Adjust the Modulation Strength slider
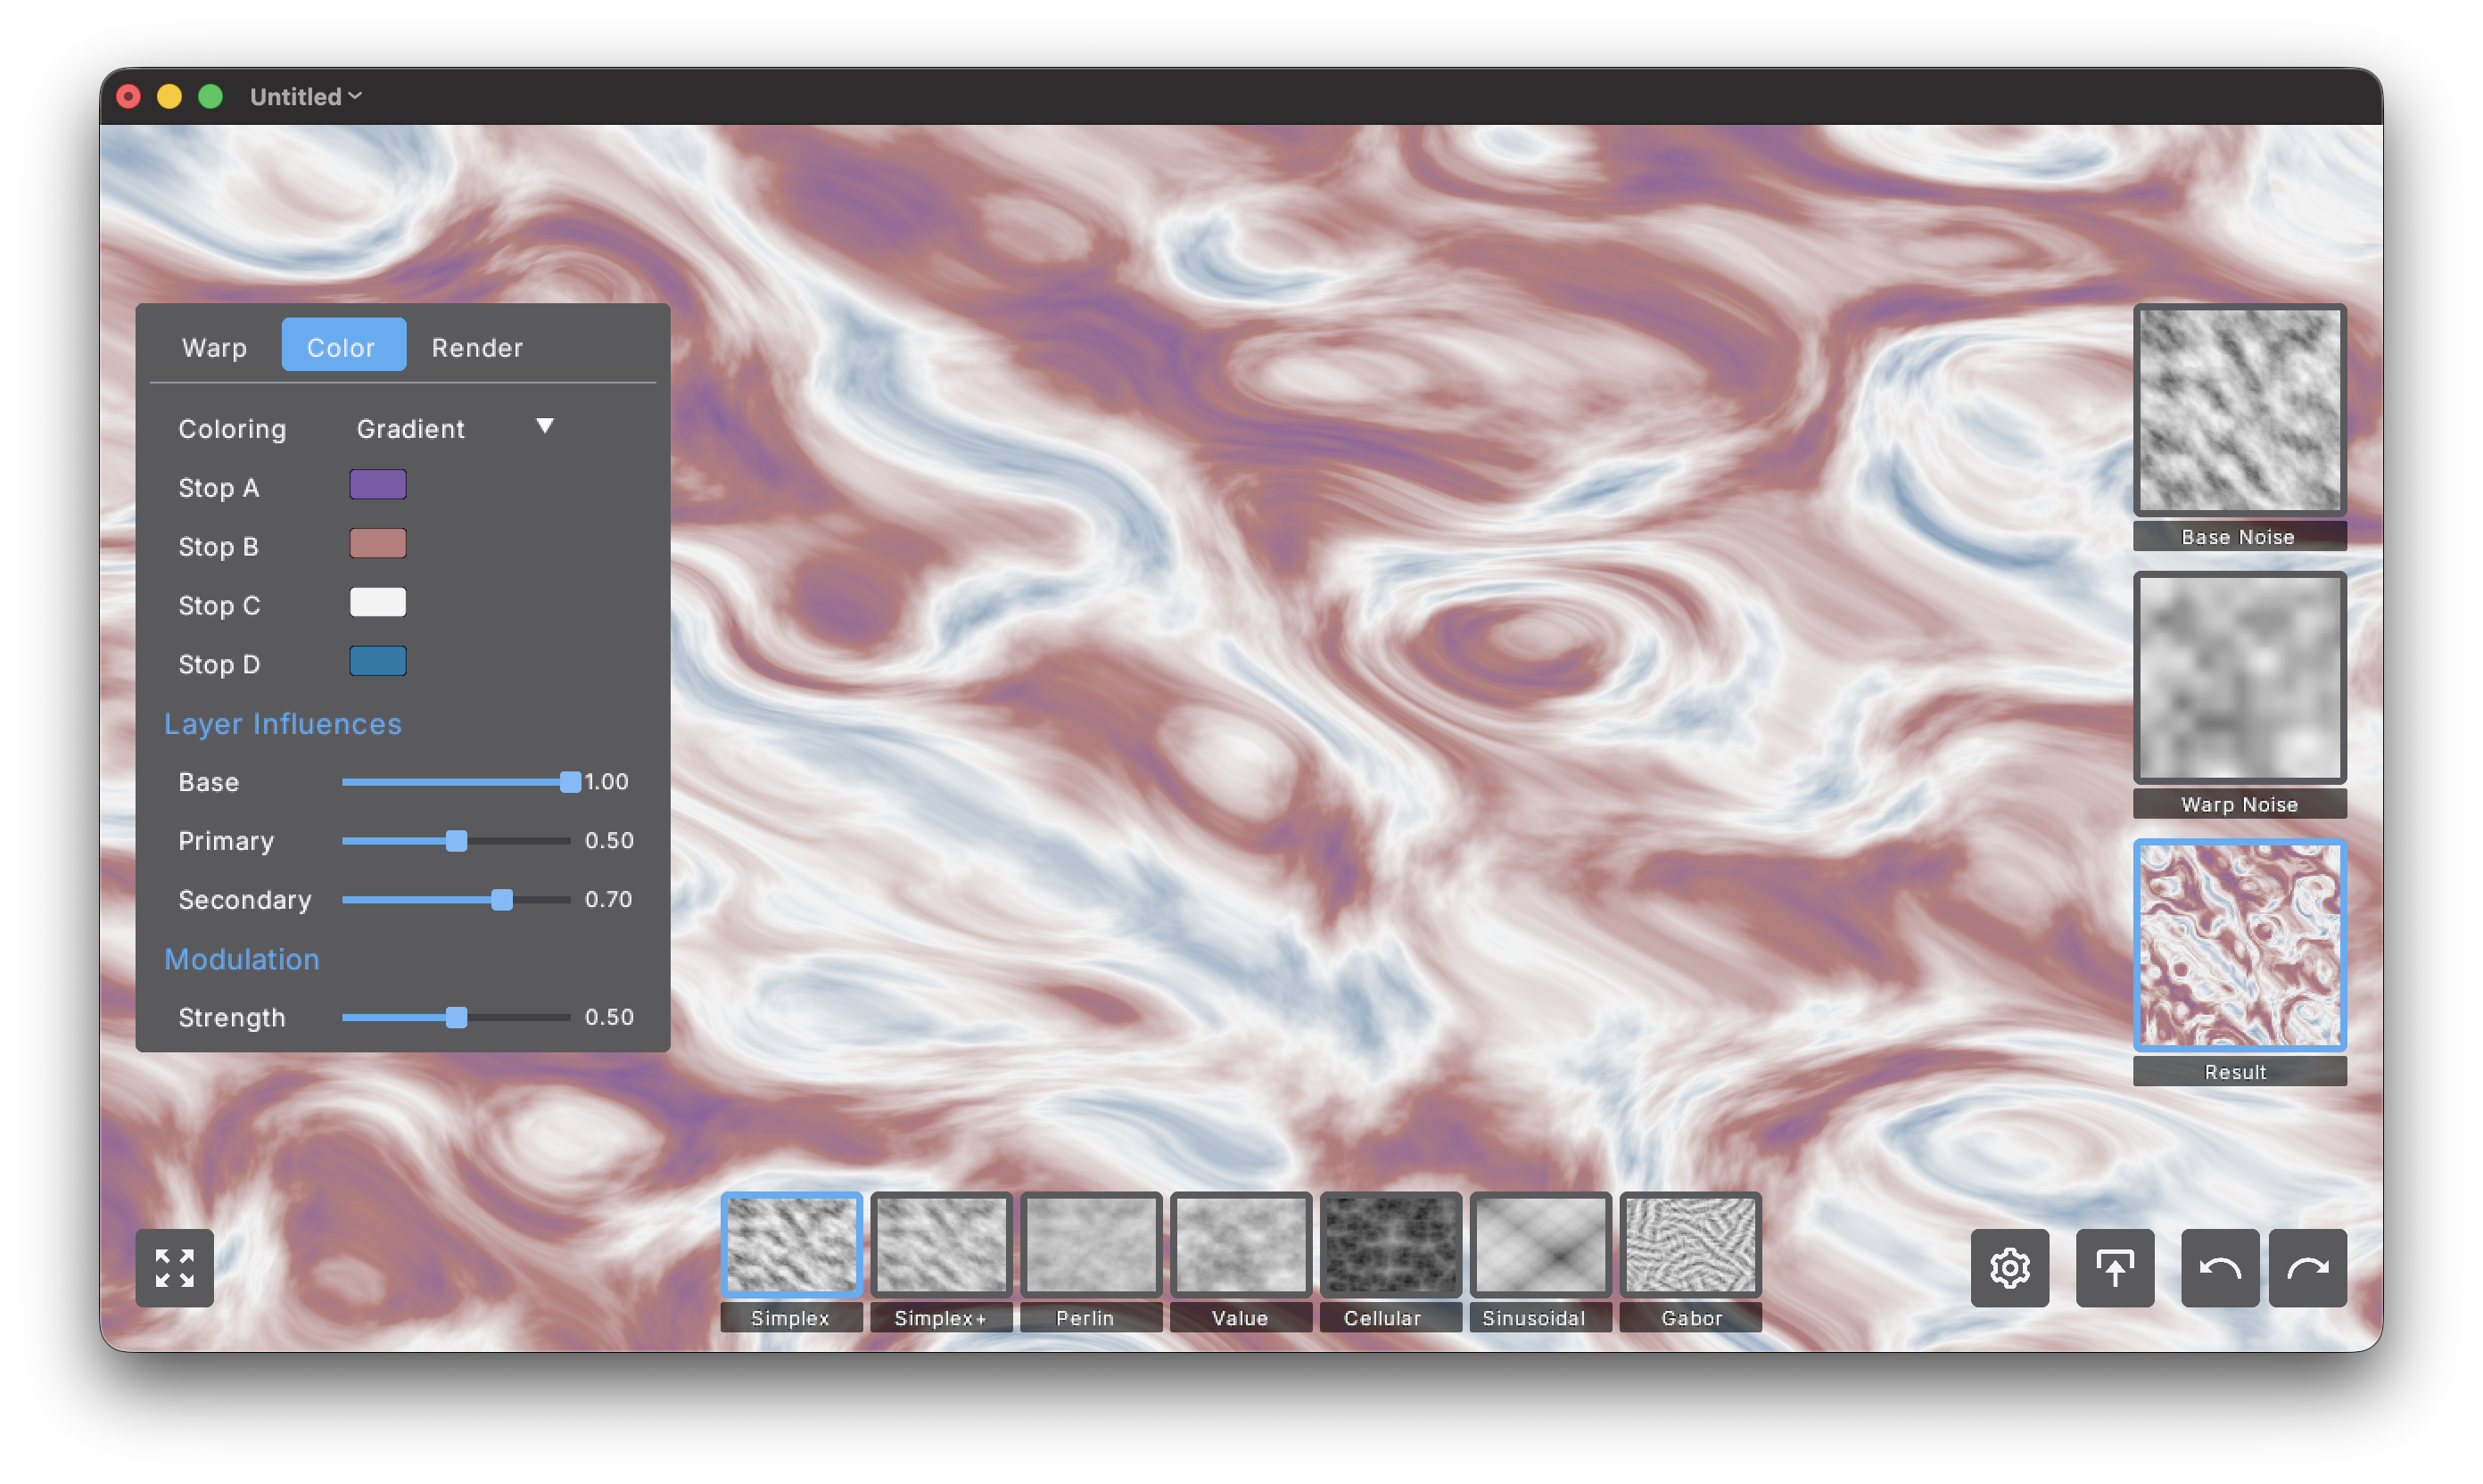 [458, 1017]
